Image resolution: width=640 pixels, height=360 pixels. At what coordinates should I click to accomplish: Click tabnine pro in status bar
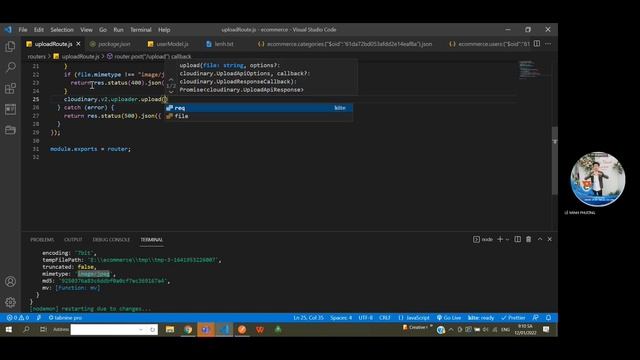(x=65, y=318)
